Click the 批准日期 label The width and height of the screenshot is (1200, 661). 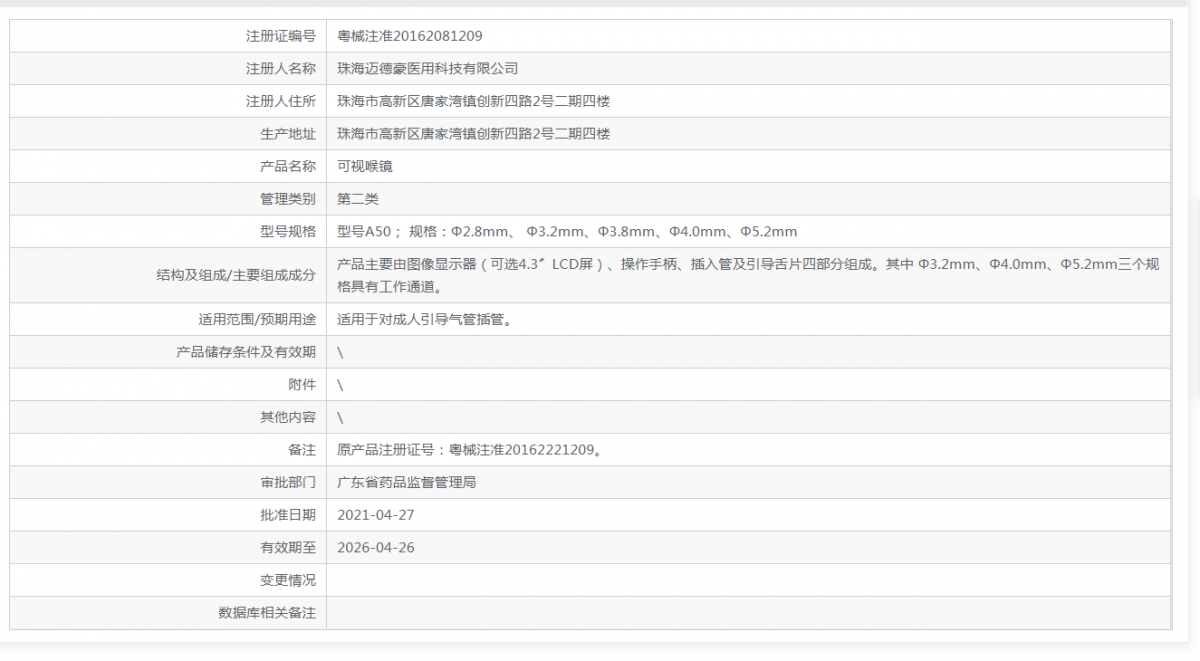(288, 515)
